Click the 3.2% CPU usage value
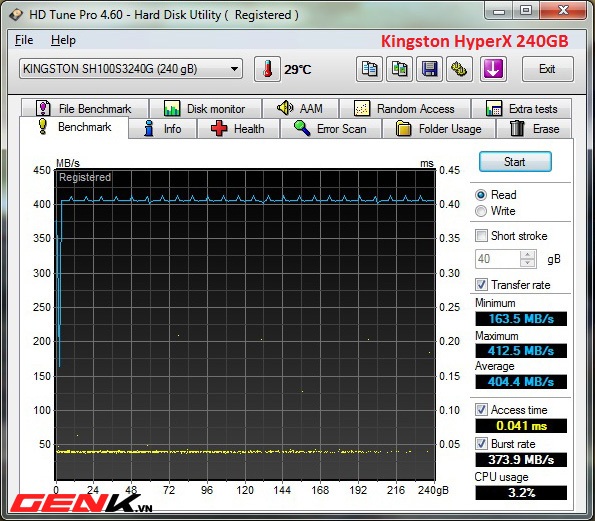595x521 pixels. [x=521, y=493]
